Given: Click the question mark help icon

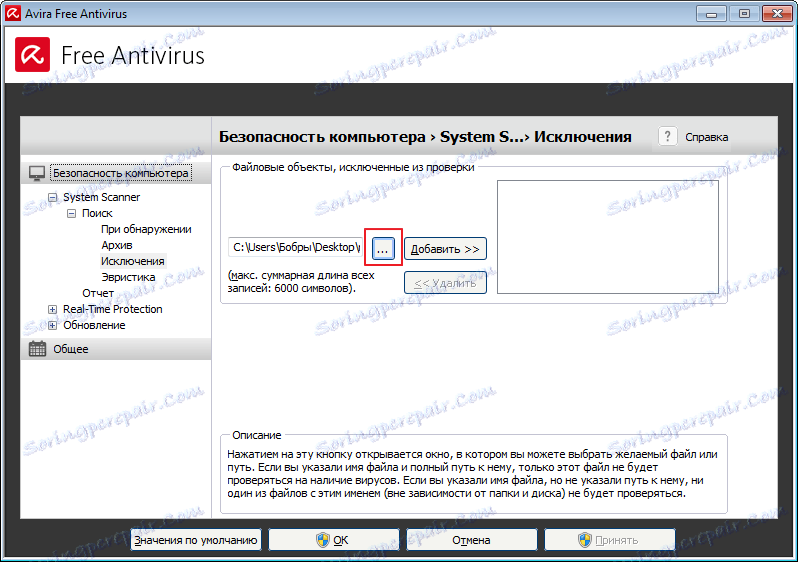Looking at the screenshot, I should pos(668,136).
